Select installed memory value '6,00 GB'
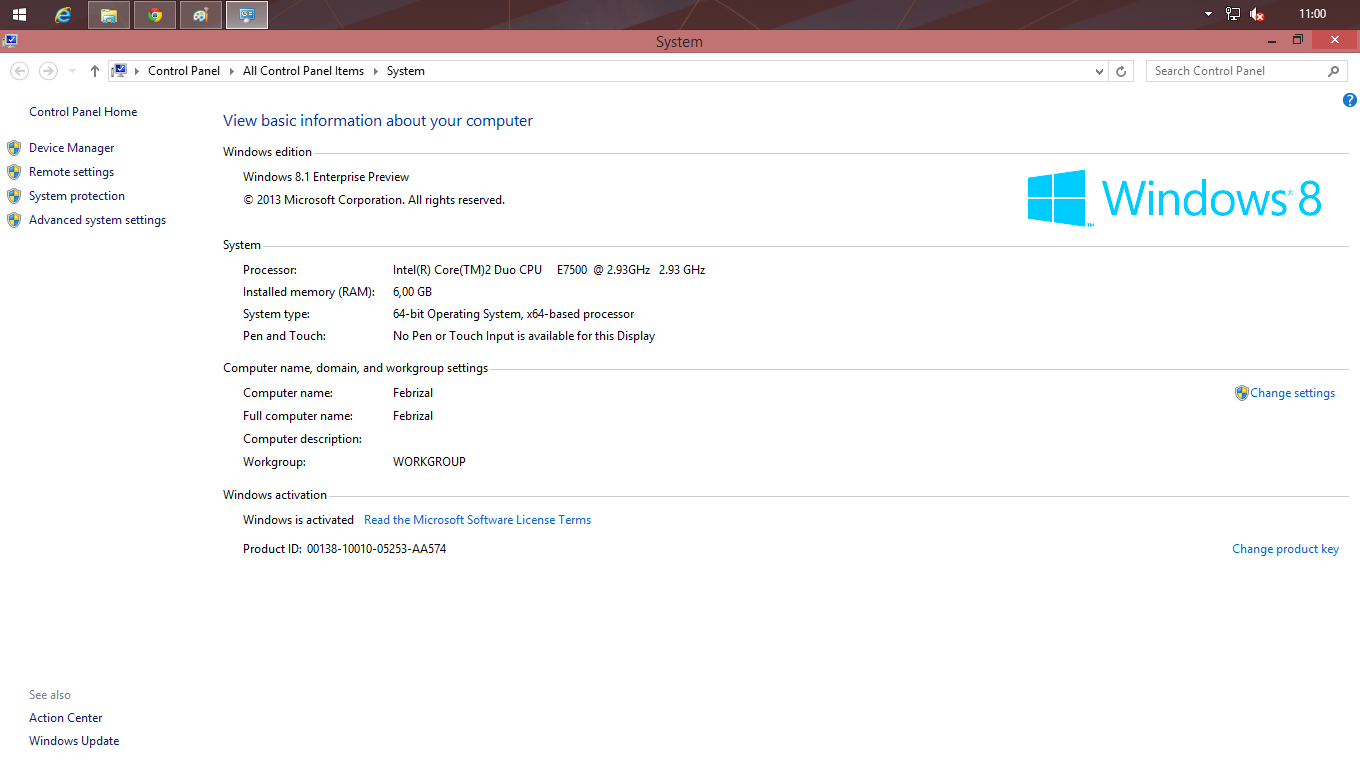Viewport: 1360px width, 768px height. pyautogui.click(x=412, y=292)
